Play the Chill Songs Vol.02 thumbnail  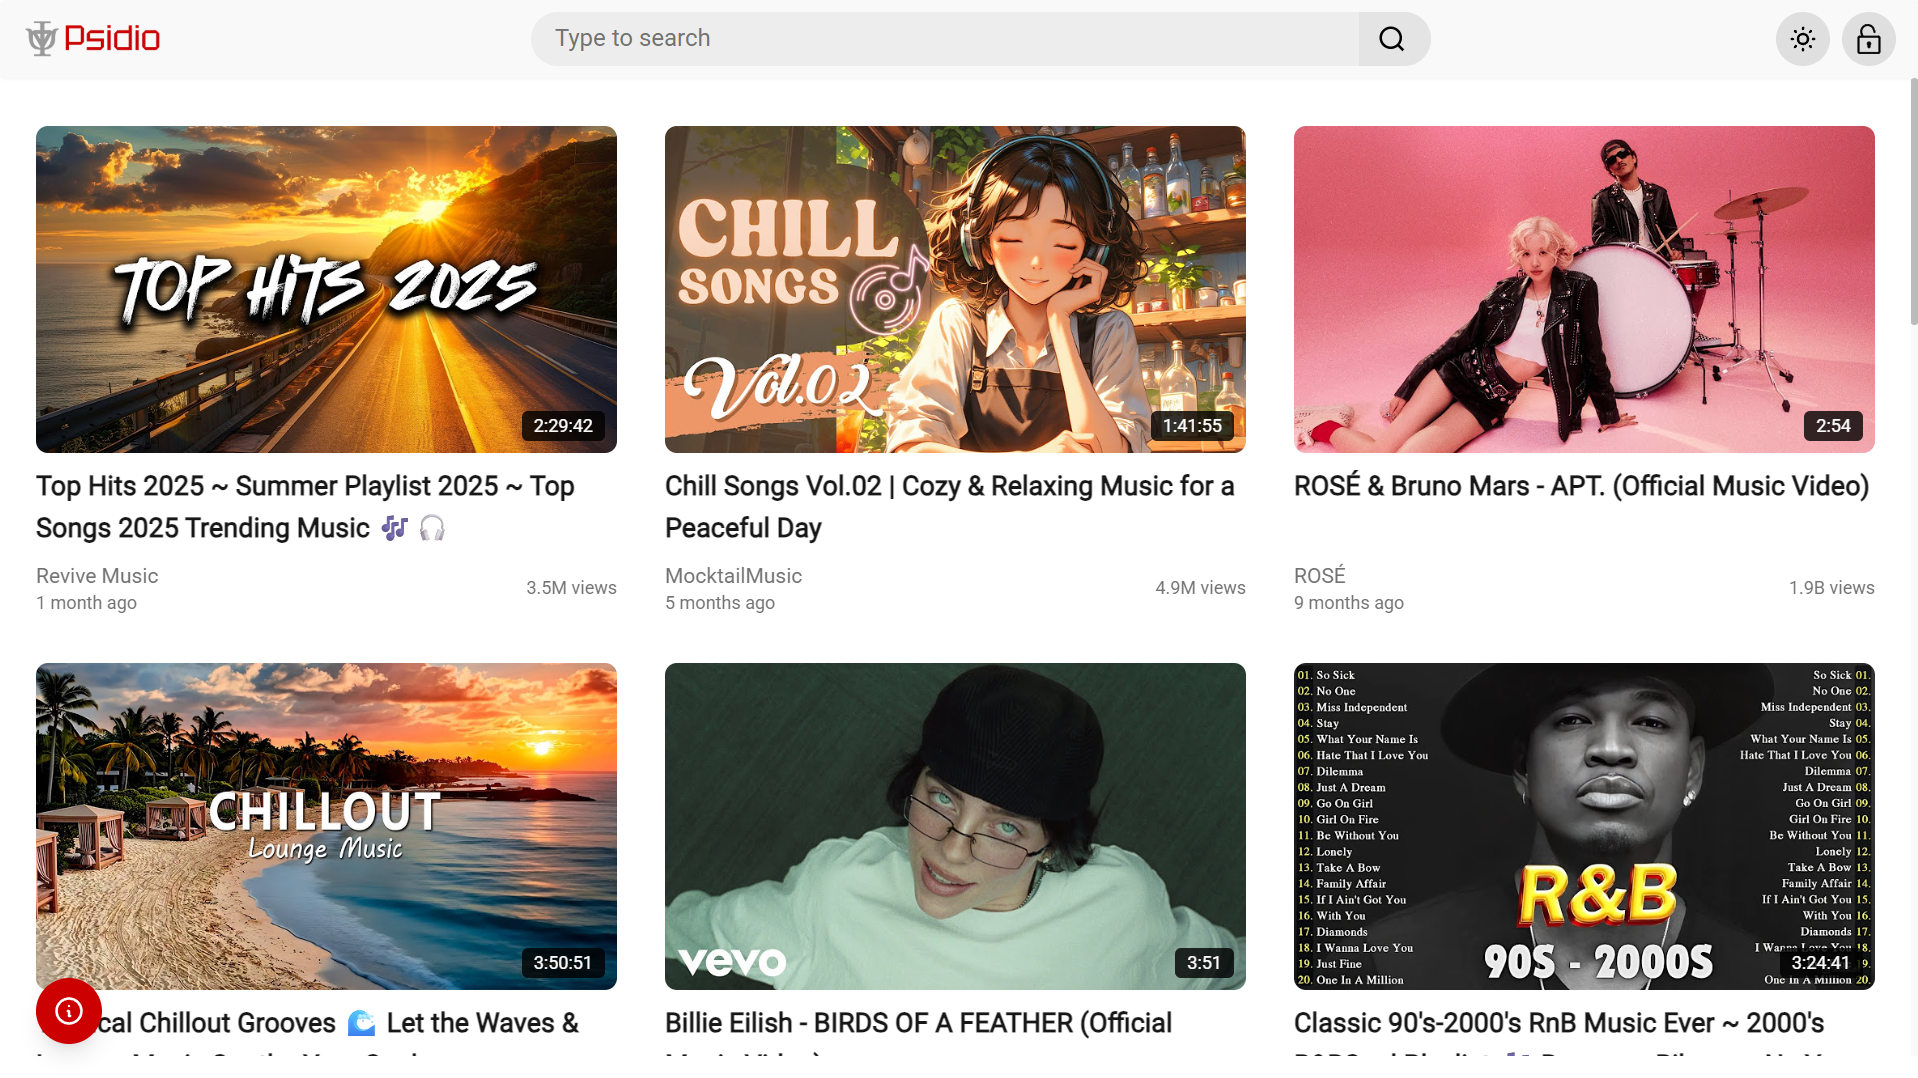[955, 289]
